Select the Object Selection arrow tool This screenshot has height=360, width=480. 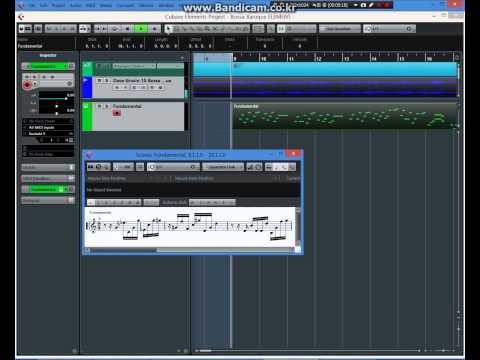pos(168,29)
